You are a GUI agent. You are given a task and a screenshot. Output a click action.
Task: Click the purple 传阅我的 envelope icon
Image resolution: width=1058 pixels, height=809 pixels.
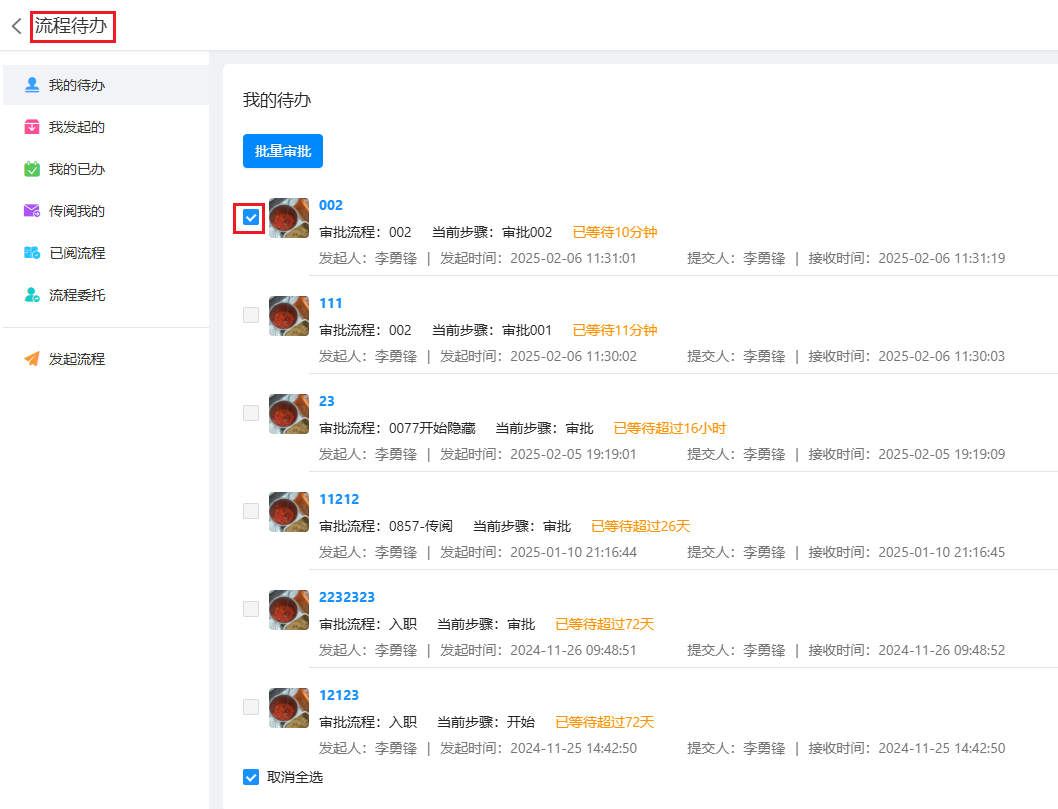32,211
